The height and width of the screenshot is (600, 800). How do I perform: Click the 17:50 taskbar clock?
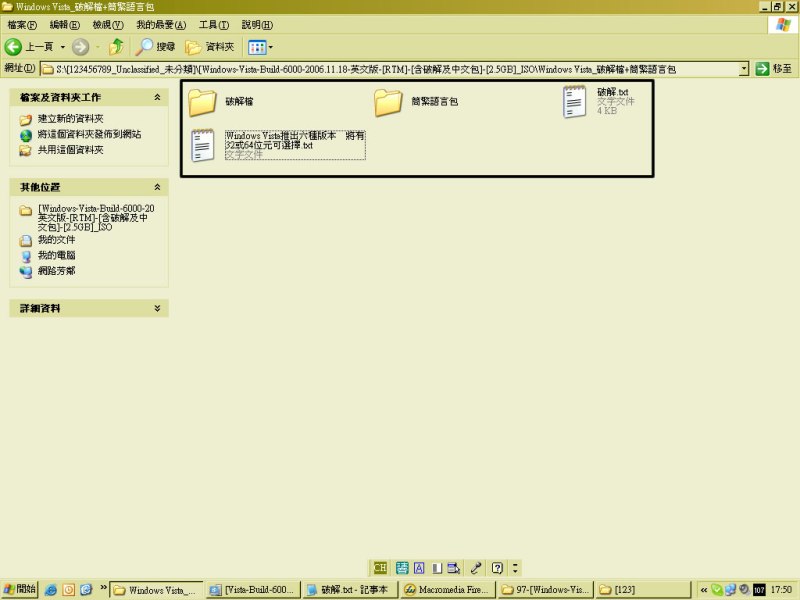pos(781,590)
